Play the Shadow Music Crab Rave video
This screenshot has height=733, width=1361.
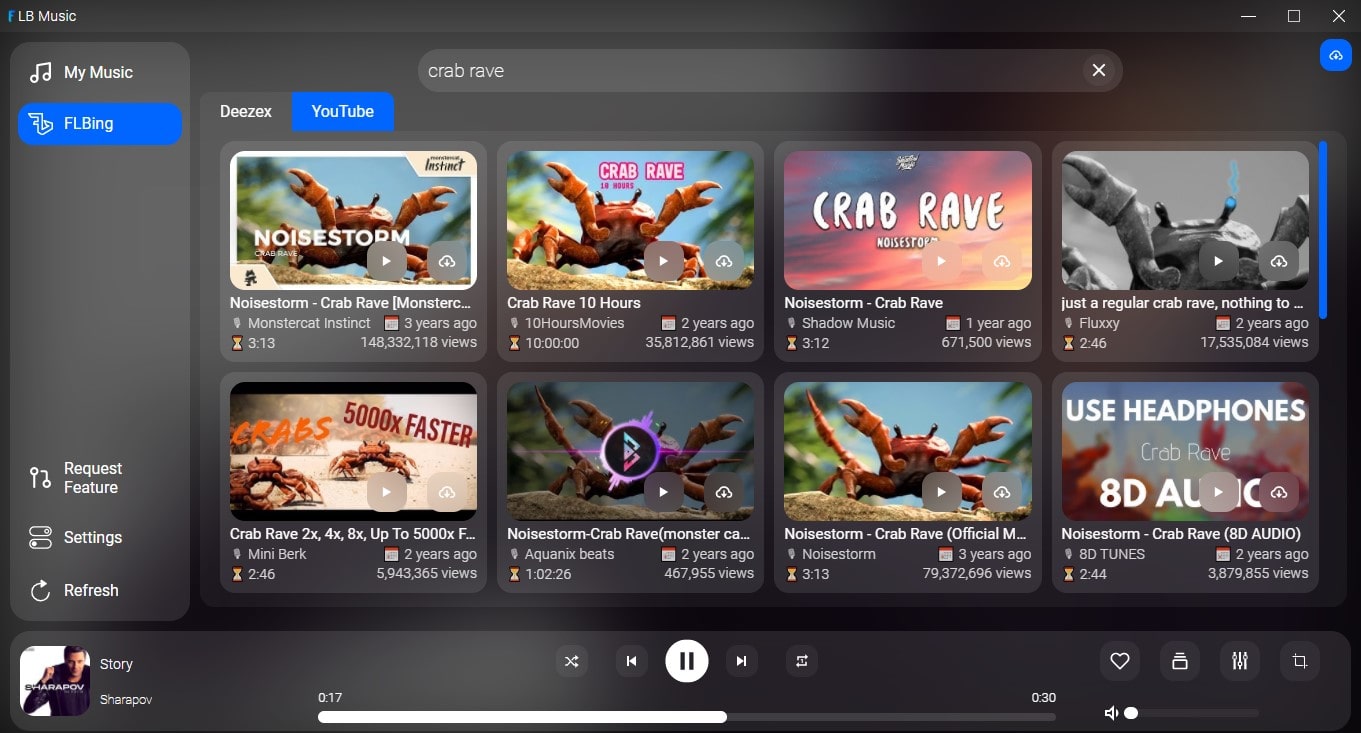tap(940, 261)
